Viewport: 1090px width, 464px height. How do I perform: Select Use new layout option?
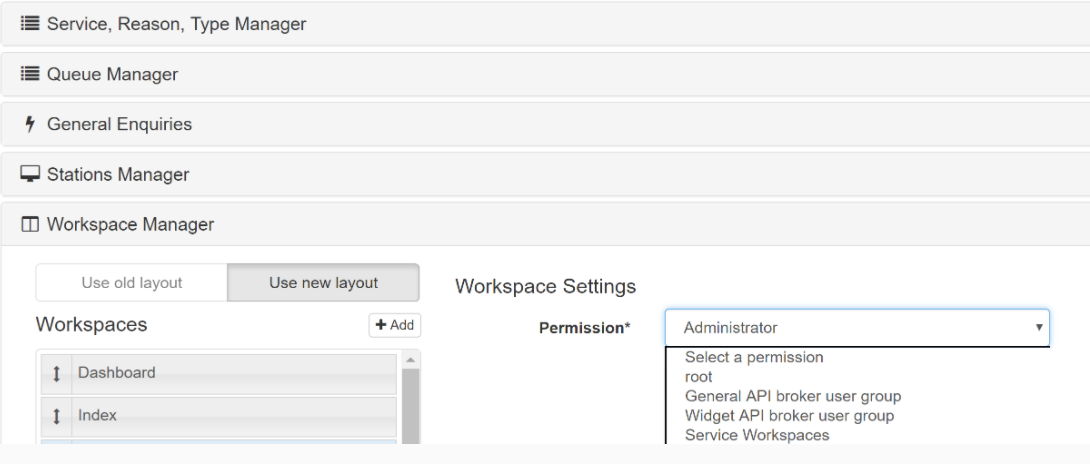[323, 282]
